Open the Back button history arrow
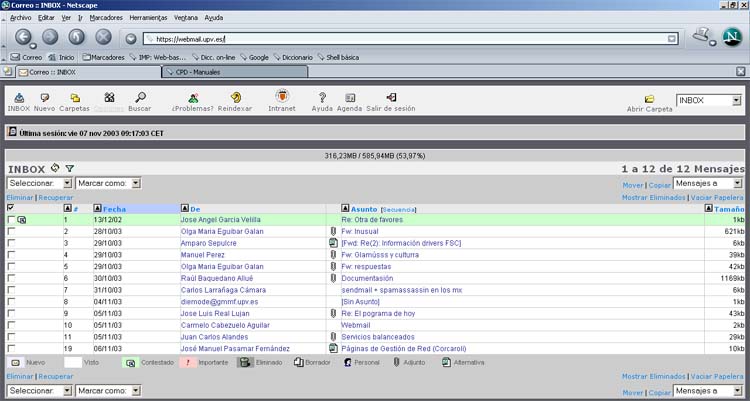 [x=33, y=46]
